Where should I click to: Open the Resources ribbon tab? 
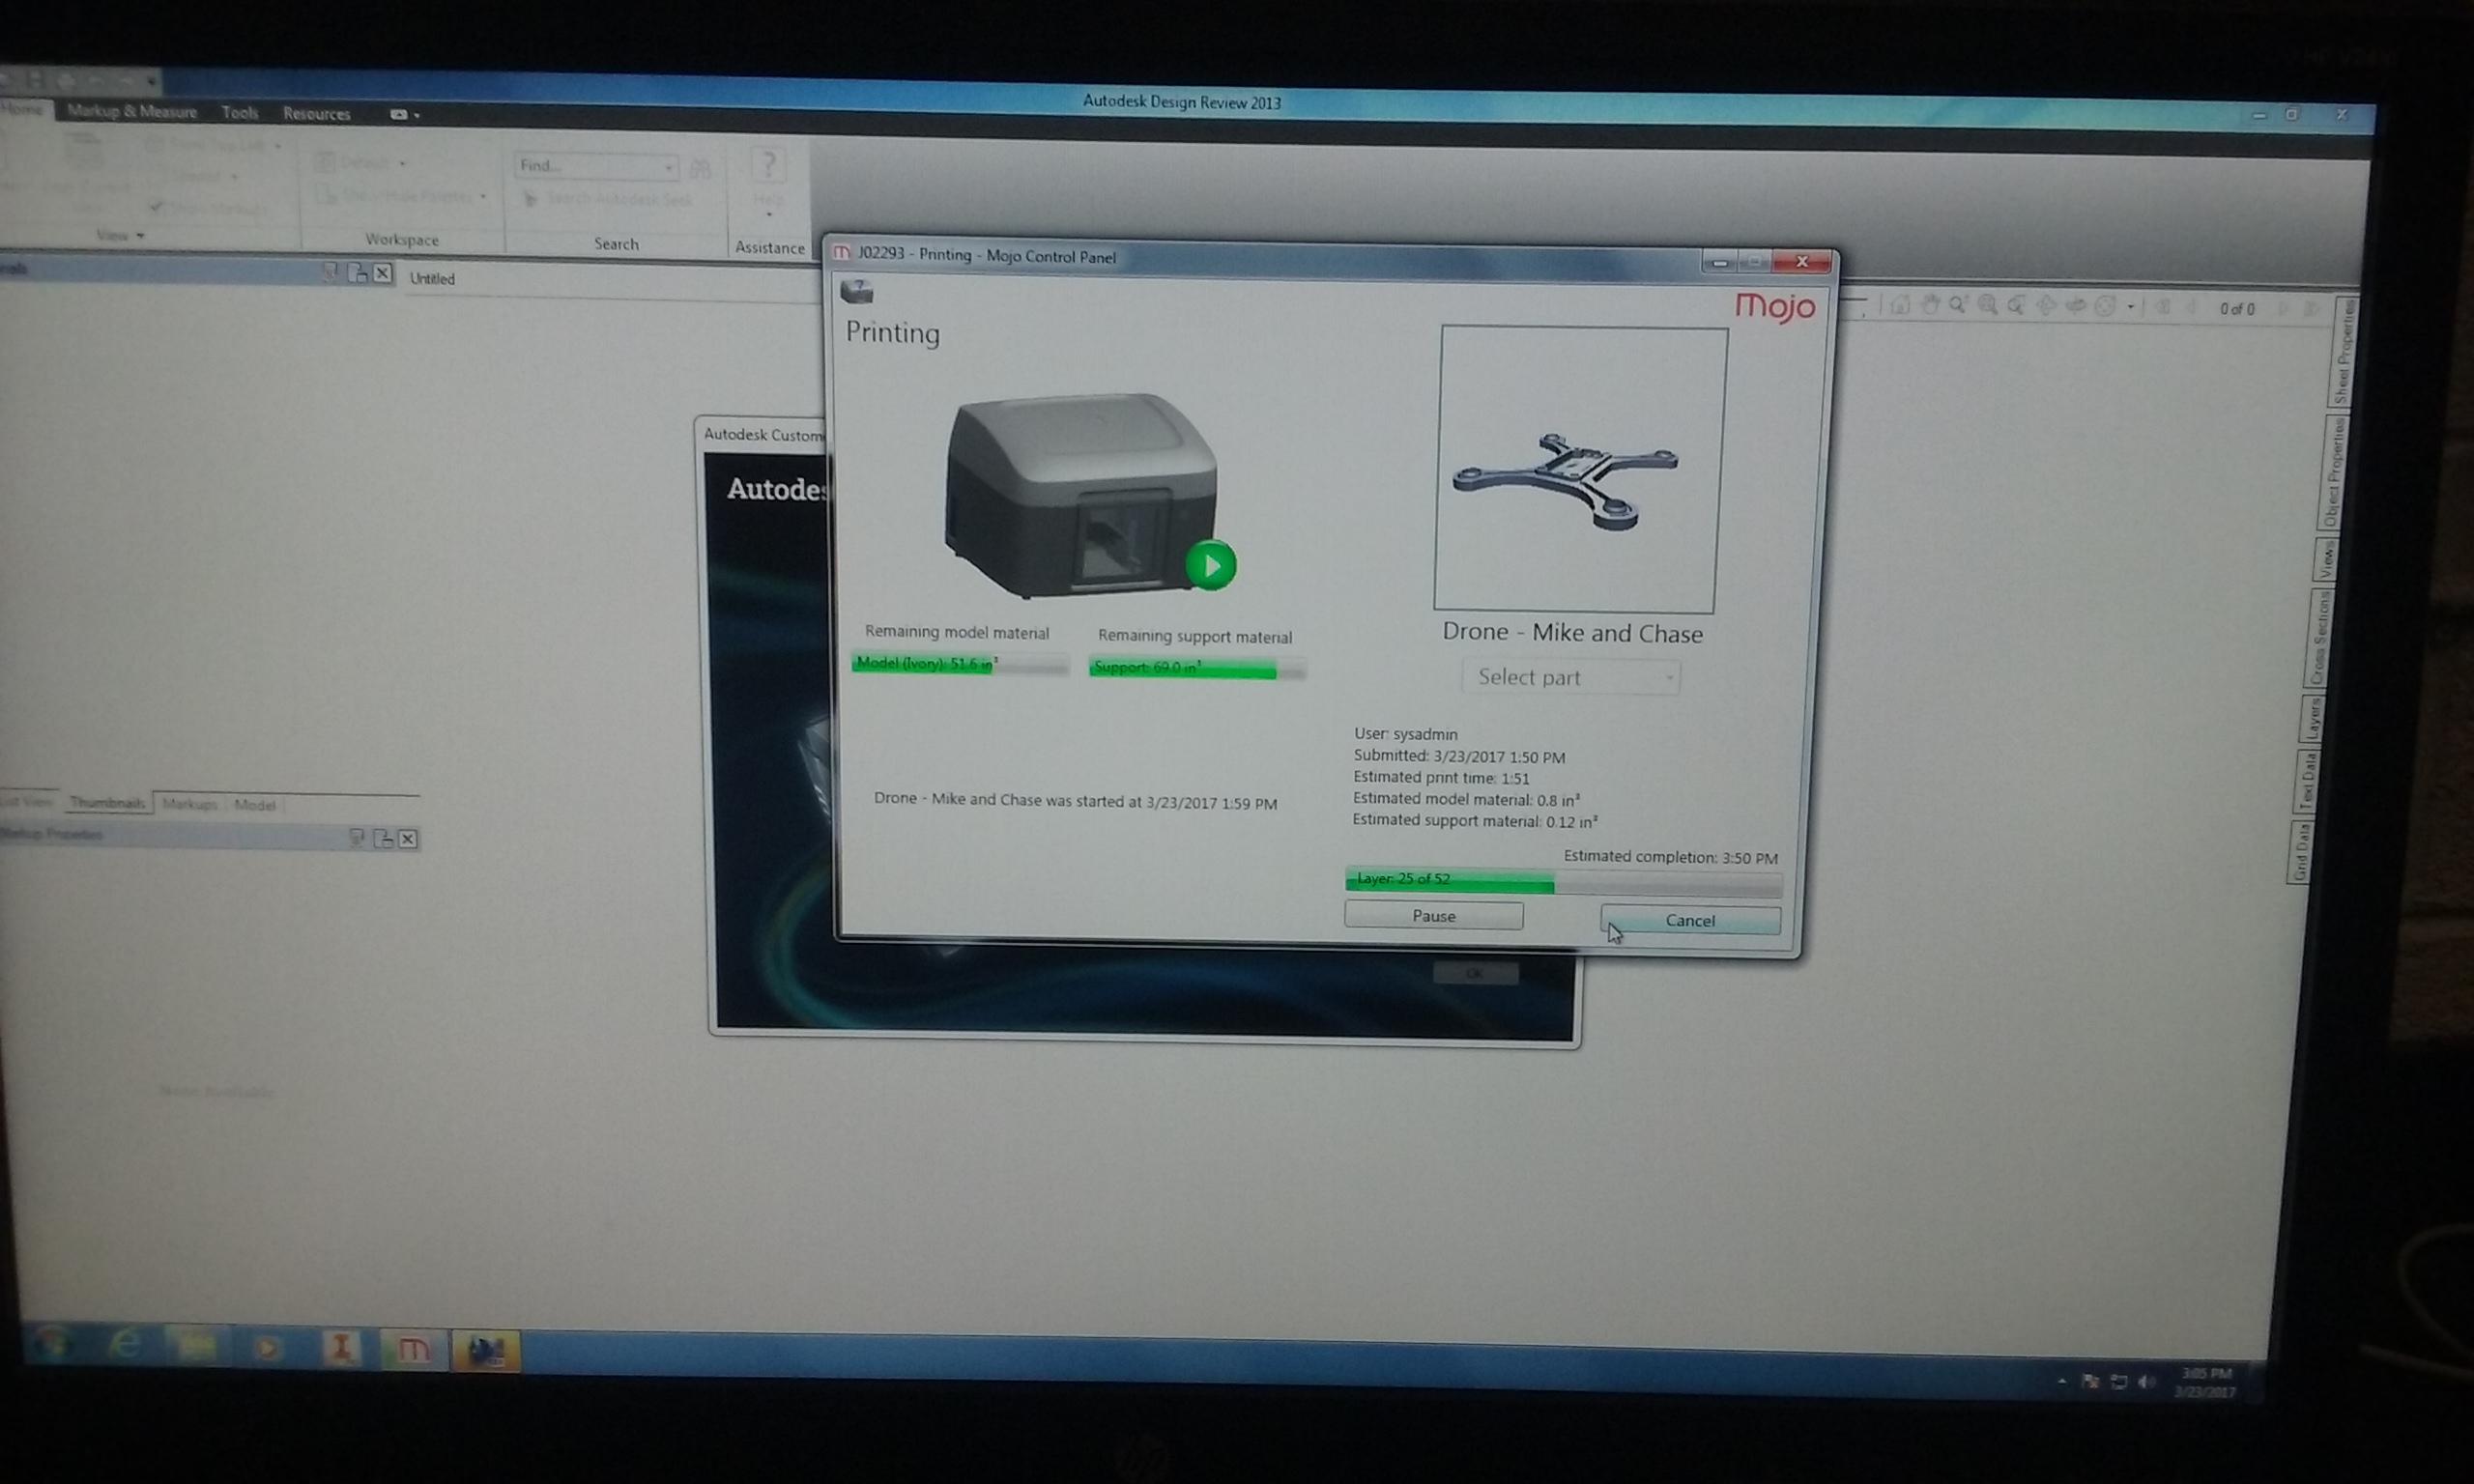(317, 114)
